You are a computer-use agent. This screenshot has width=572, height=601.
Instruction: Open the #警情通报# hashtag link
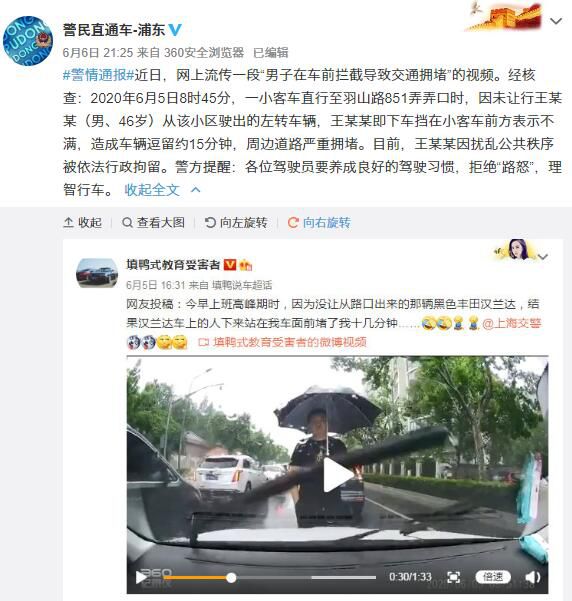click(x=99, y=75)
